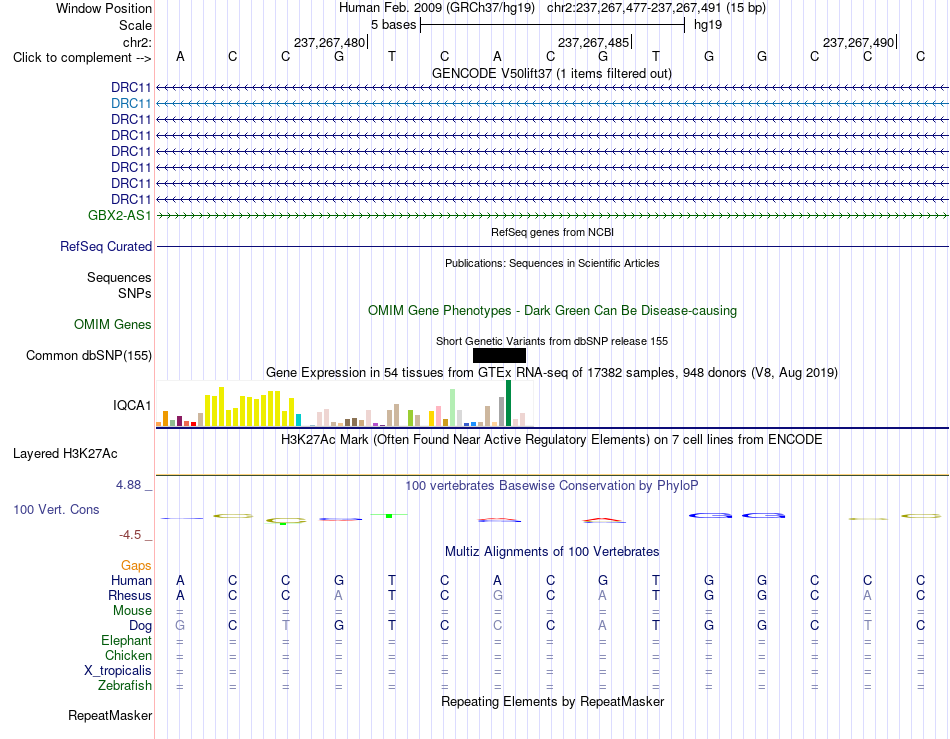
Task: Click '100 vertebrates Basewise Conservation by PhyloP' title
Action: point(552,486)
